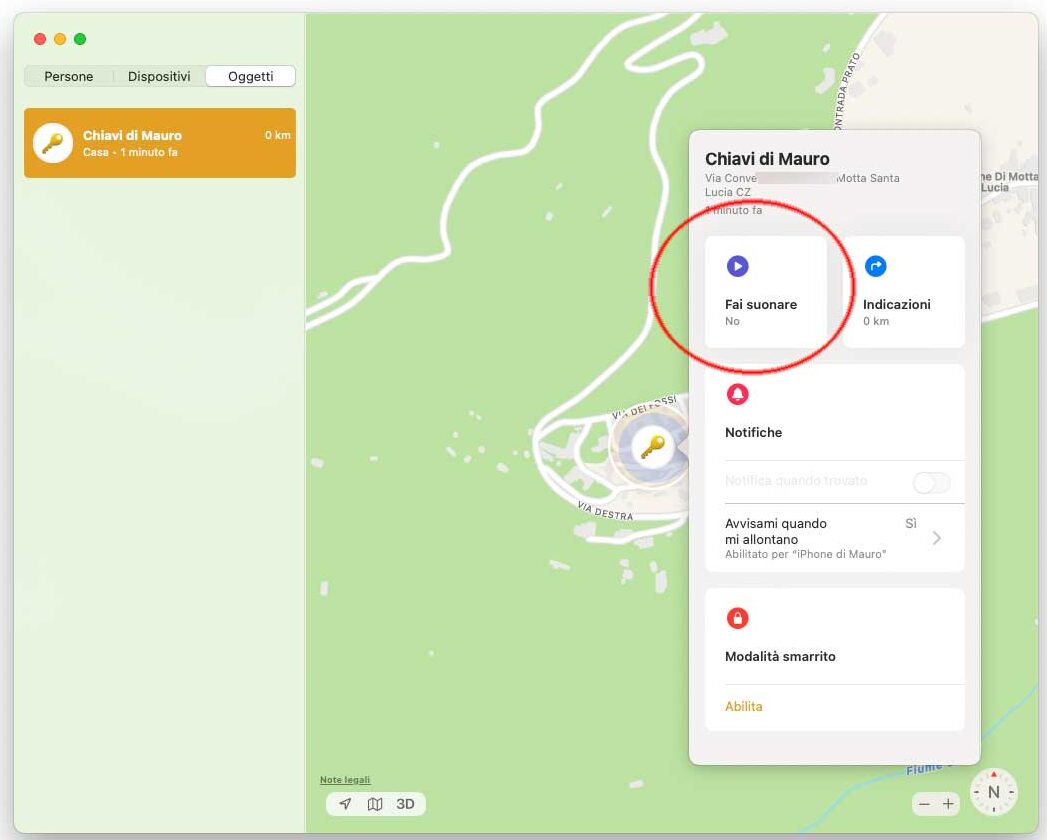Minimize window with yellow button
Screen dimensions: 1047x840
point(60,39)
